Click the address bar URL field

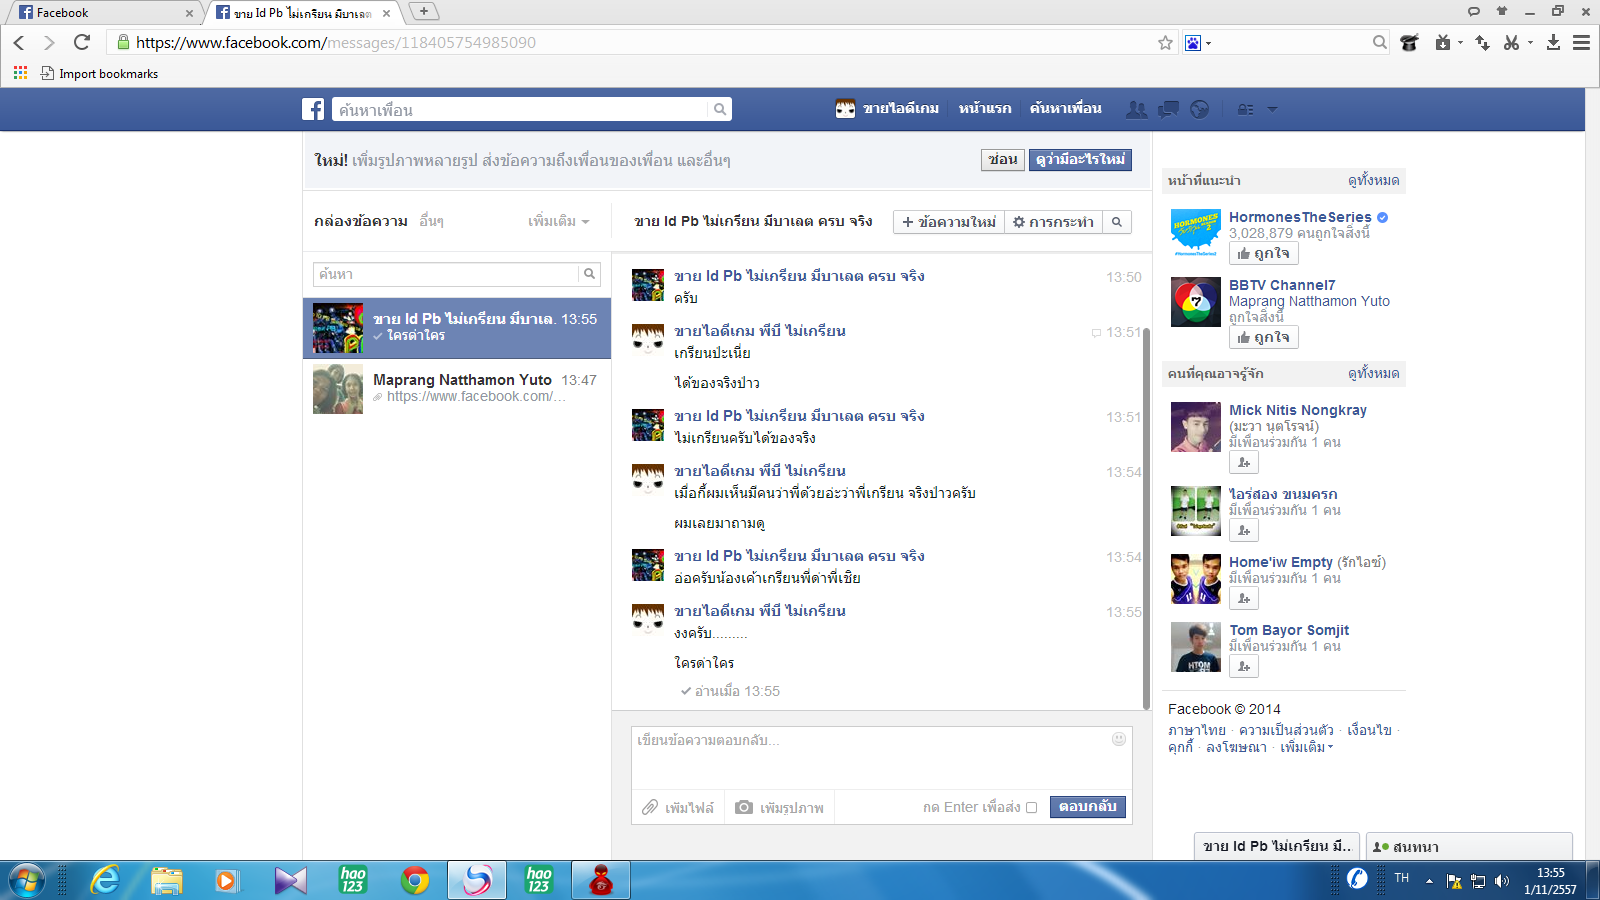[640, 42]
